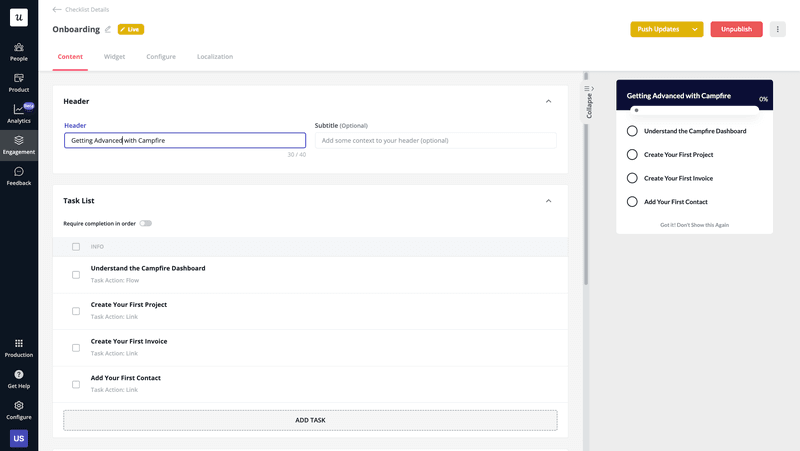Viewport: 800px width, 451px height.
Task: Open the Push Updates dropdown arrow
Action: click(695, 29)
